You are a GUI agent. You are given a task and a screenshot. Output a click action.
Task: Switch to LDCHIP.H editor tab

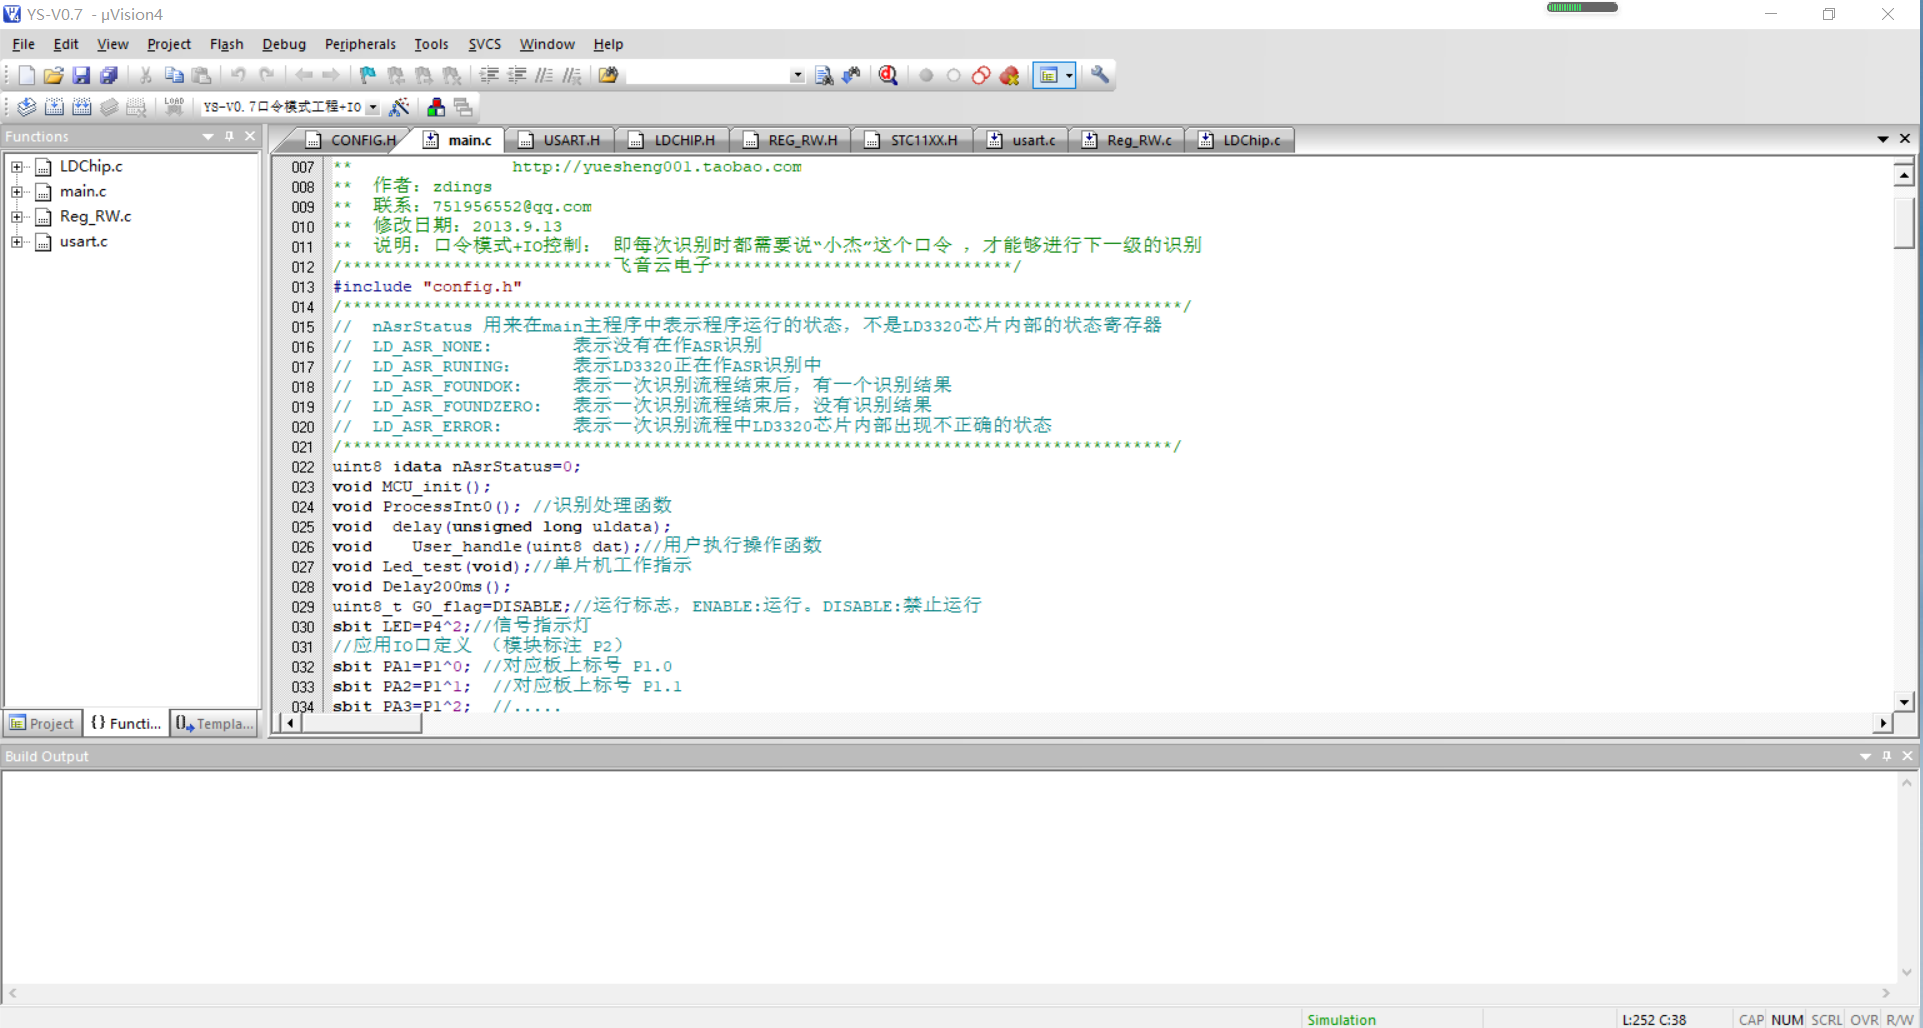click(x=672, y=140)
